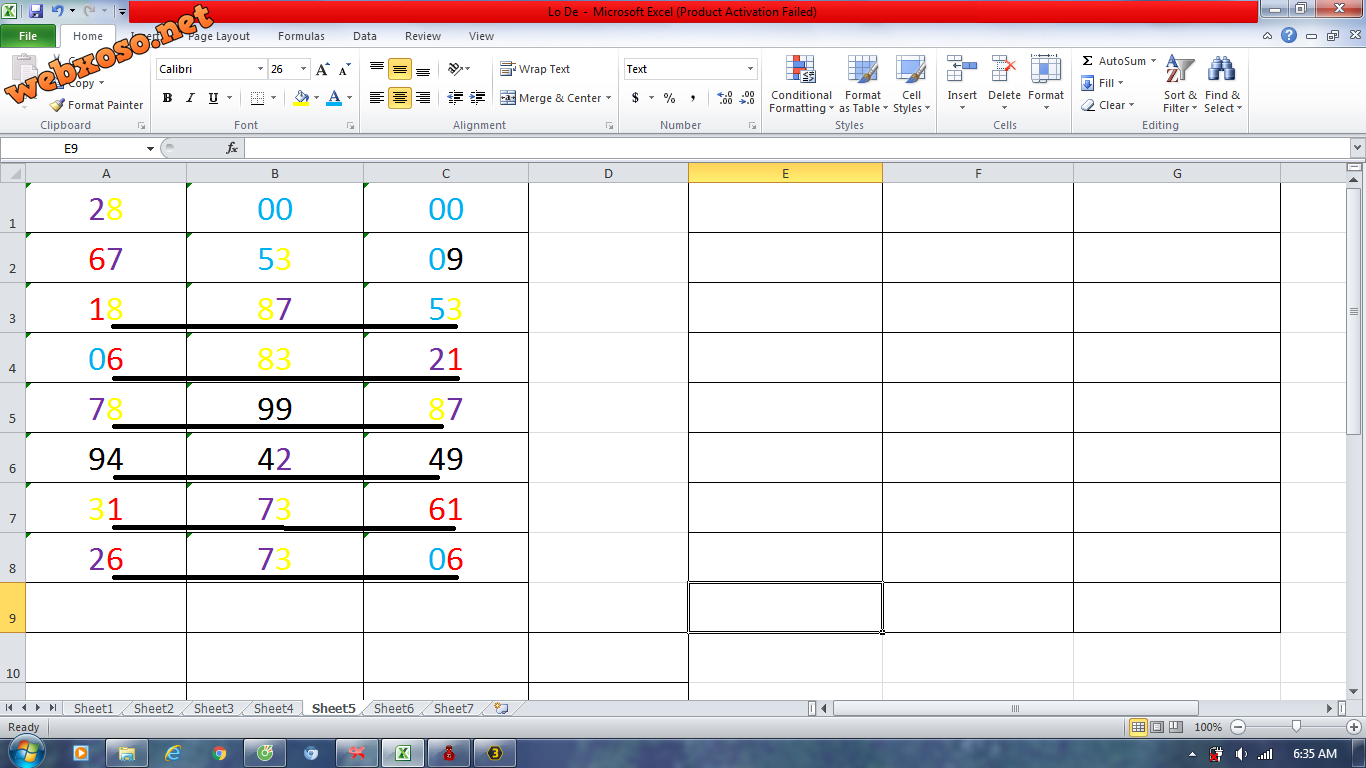Click the AutoSum sigma icon
1366x768 pixels.
(x=1088, y=61)
